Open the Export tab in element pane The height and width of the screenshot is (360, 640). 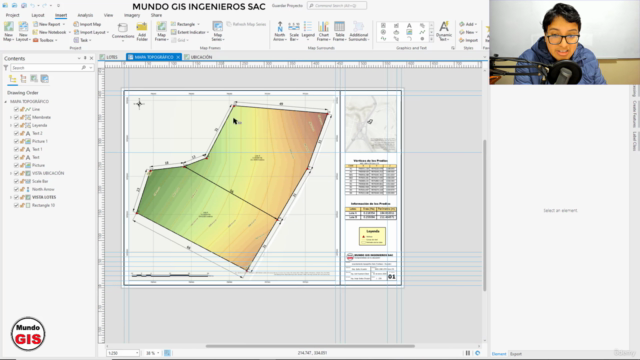click(516, 354)
